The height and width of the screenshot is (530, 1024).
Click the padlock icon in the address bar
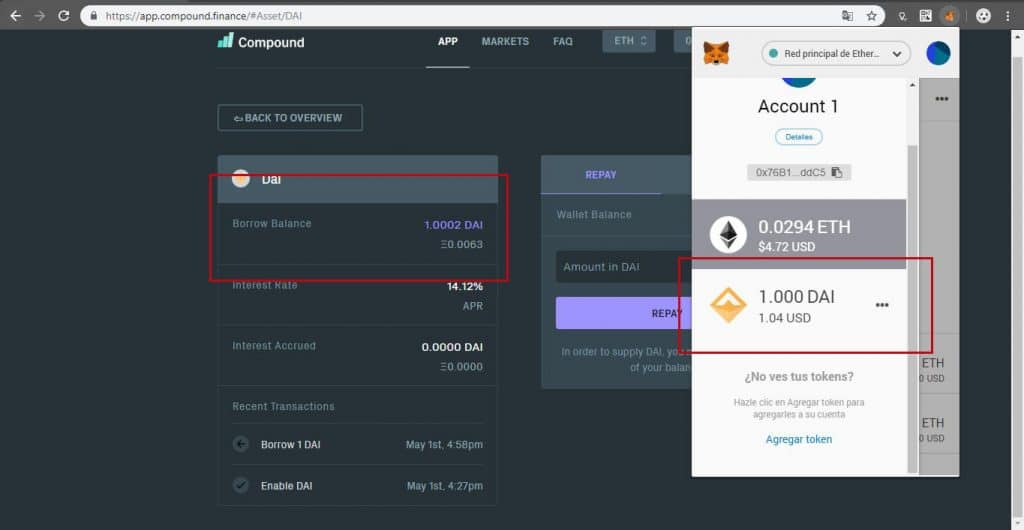coord(94,16)
